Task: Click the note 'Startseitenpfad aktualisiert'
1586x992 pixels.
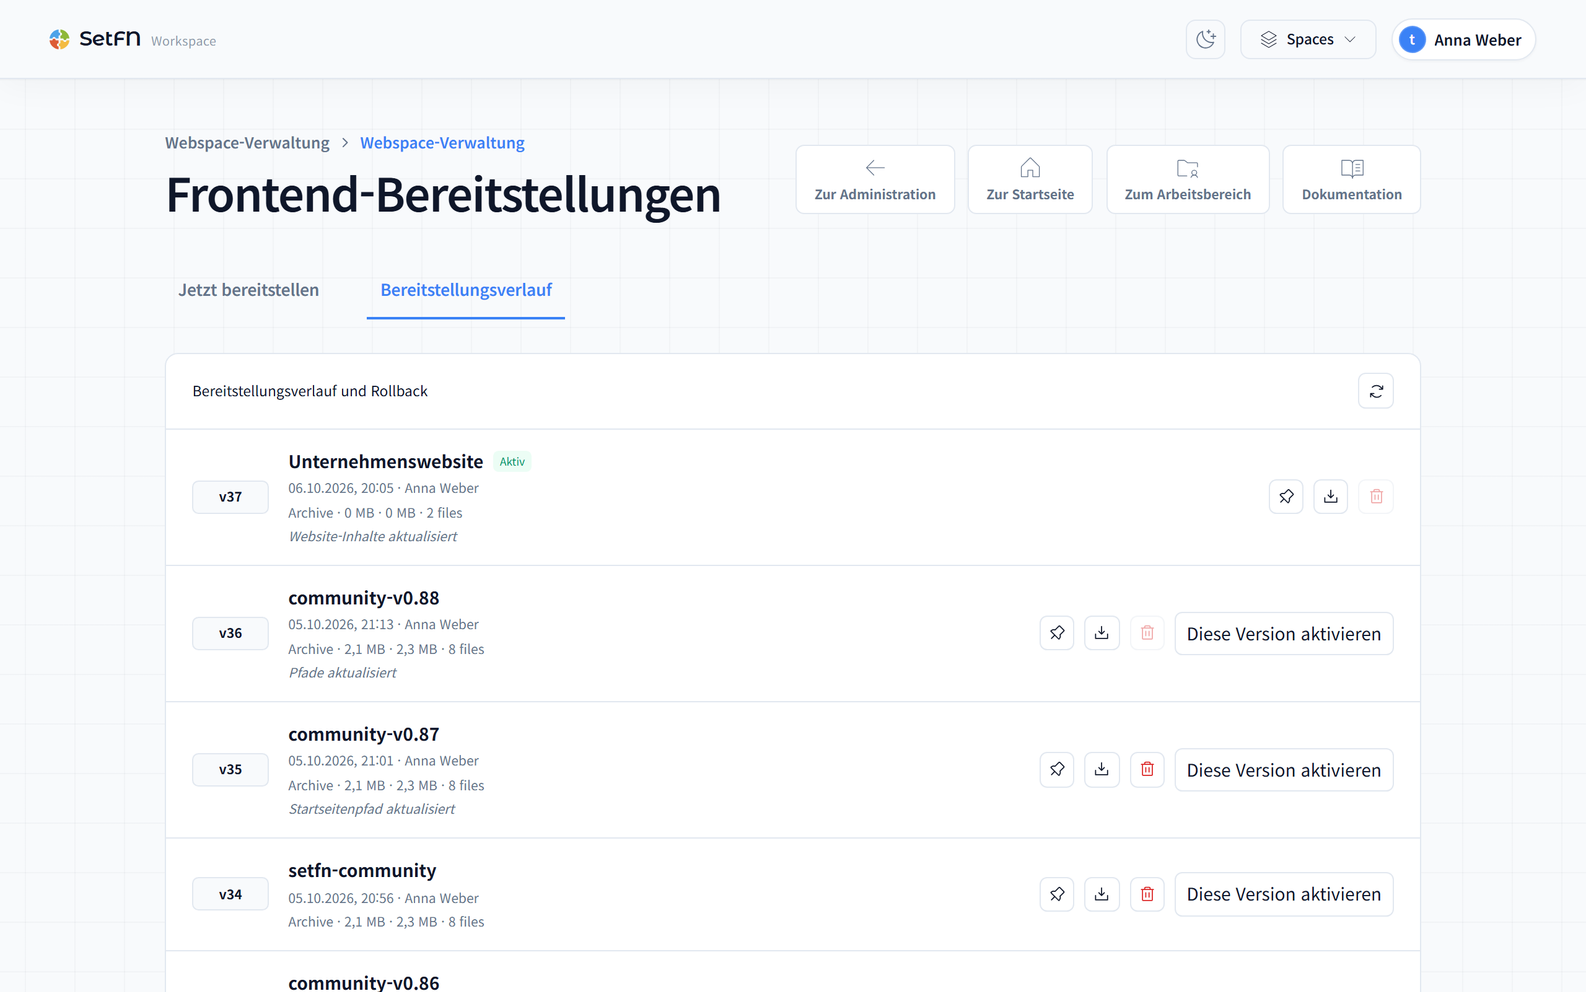Action: tap(372, 809)
